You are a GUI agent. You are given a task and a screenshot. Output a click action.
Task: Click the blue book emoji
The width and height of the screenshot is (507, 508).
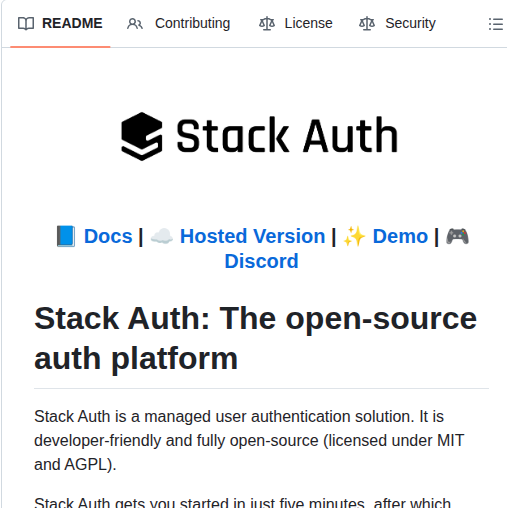(x=66, y=236)
